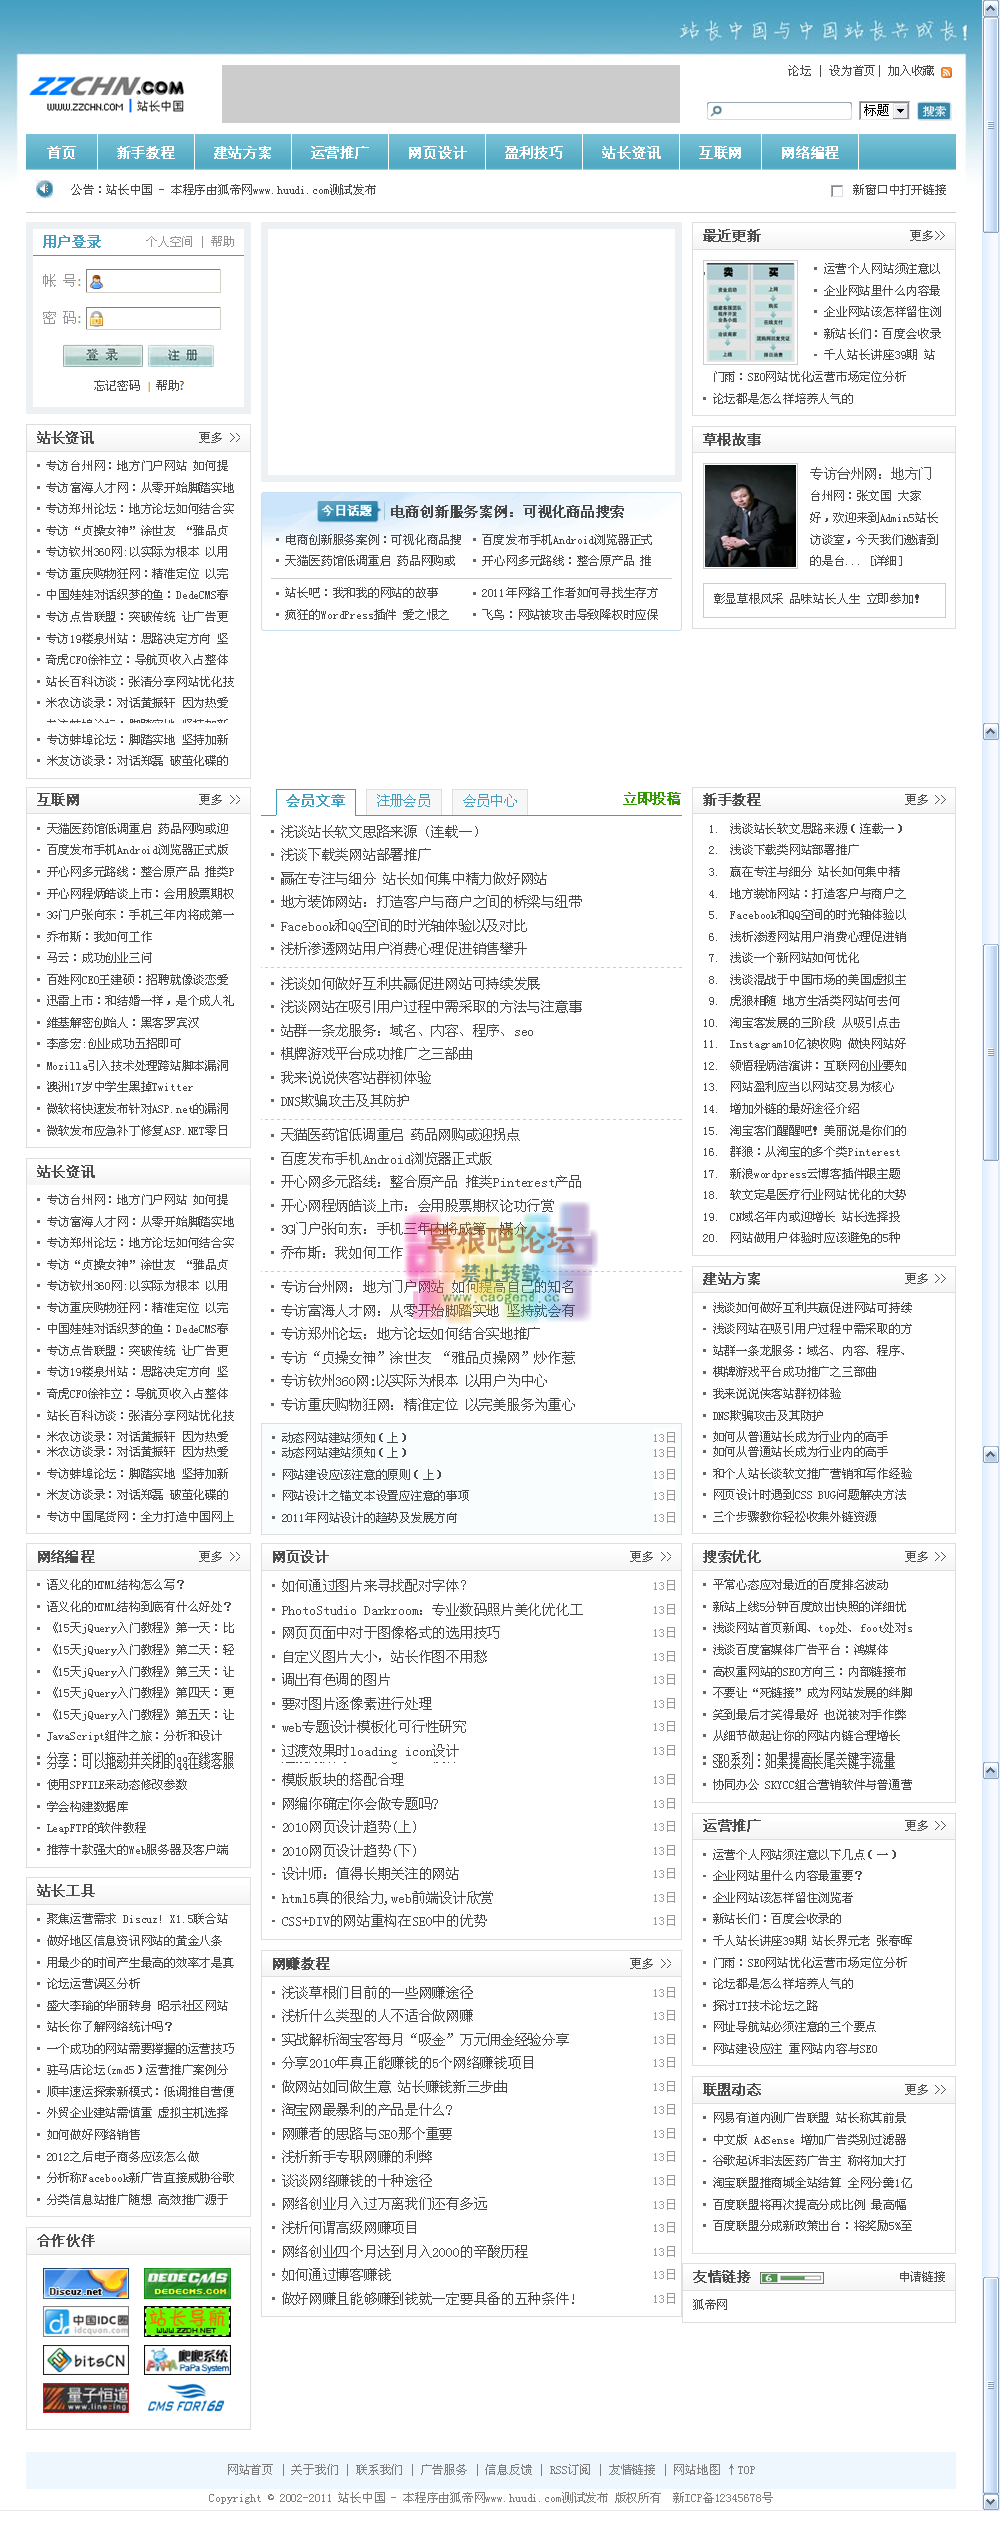Expand 更多 in the 网赚教程 panel

coord(651,1964)
